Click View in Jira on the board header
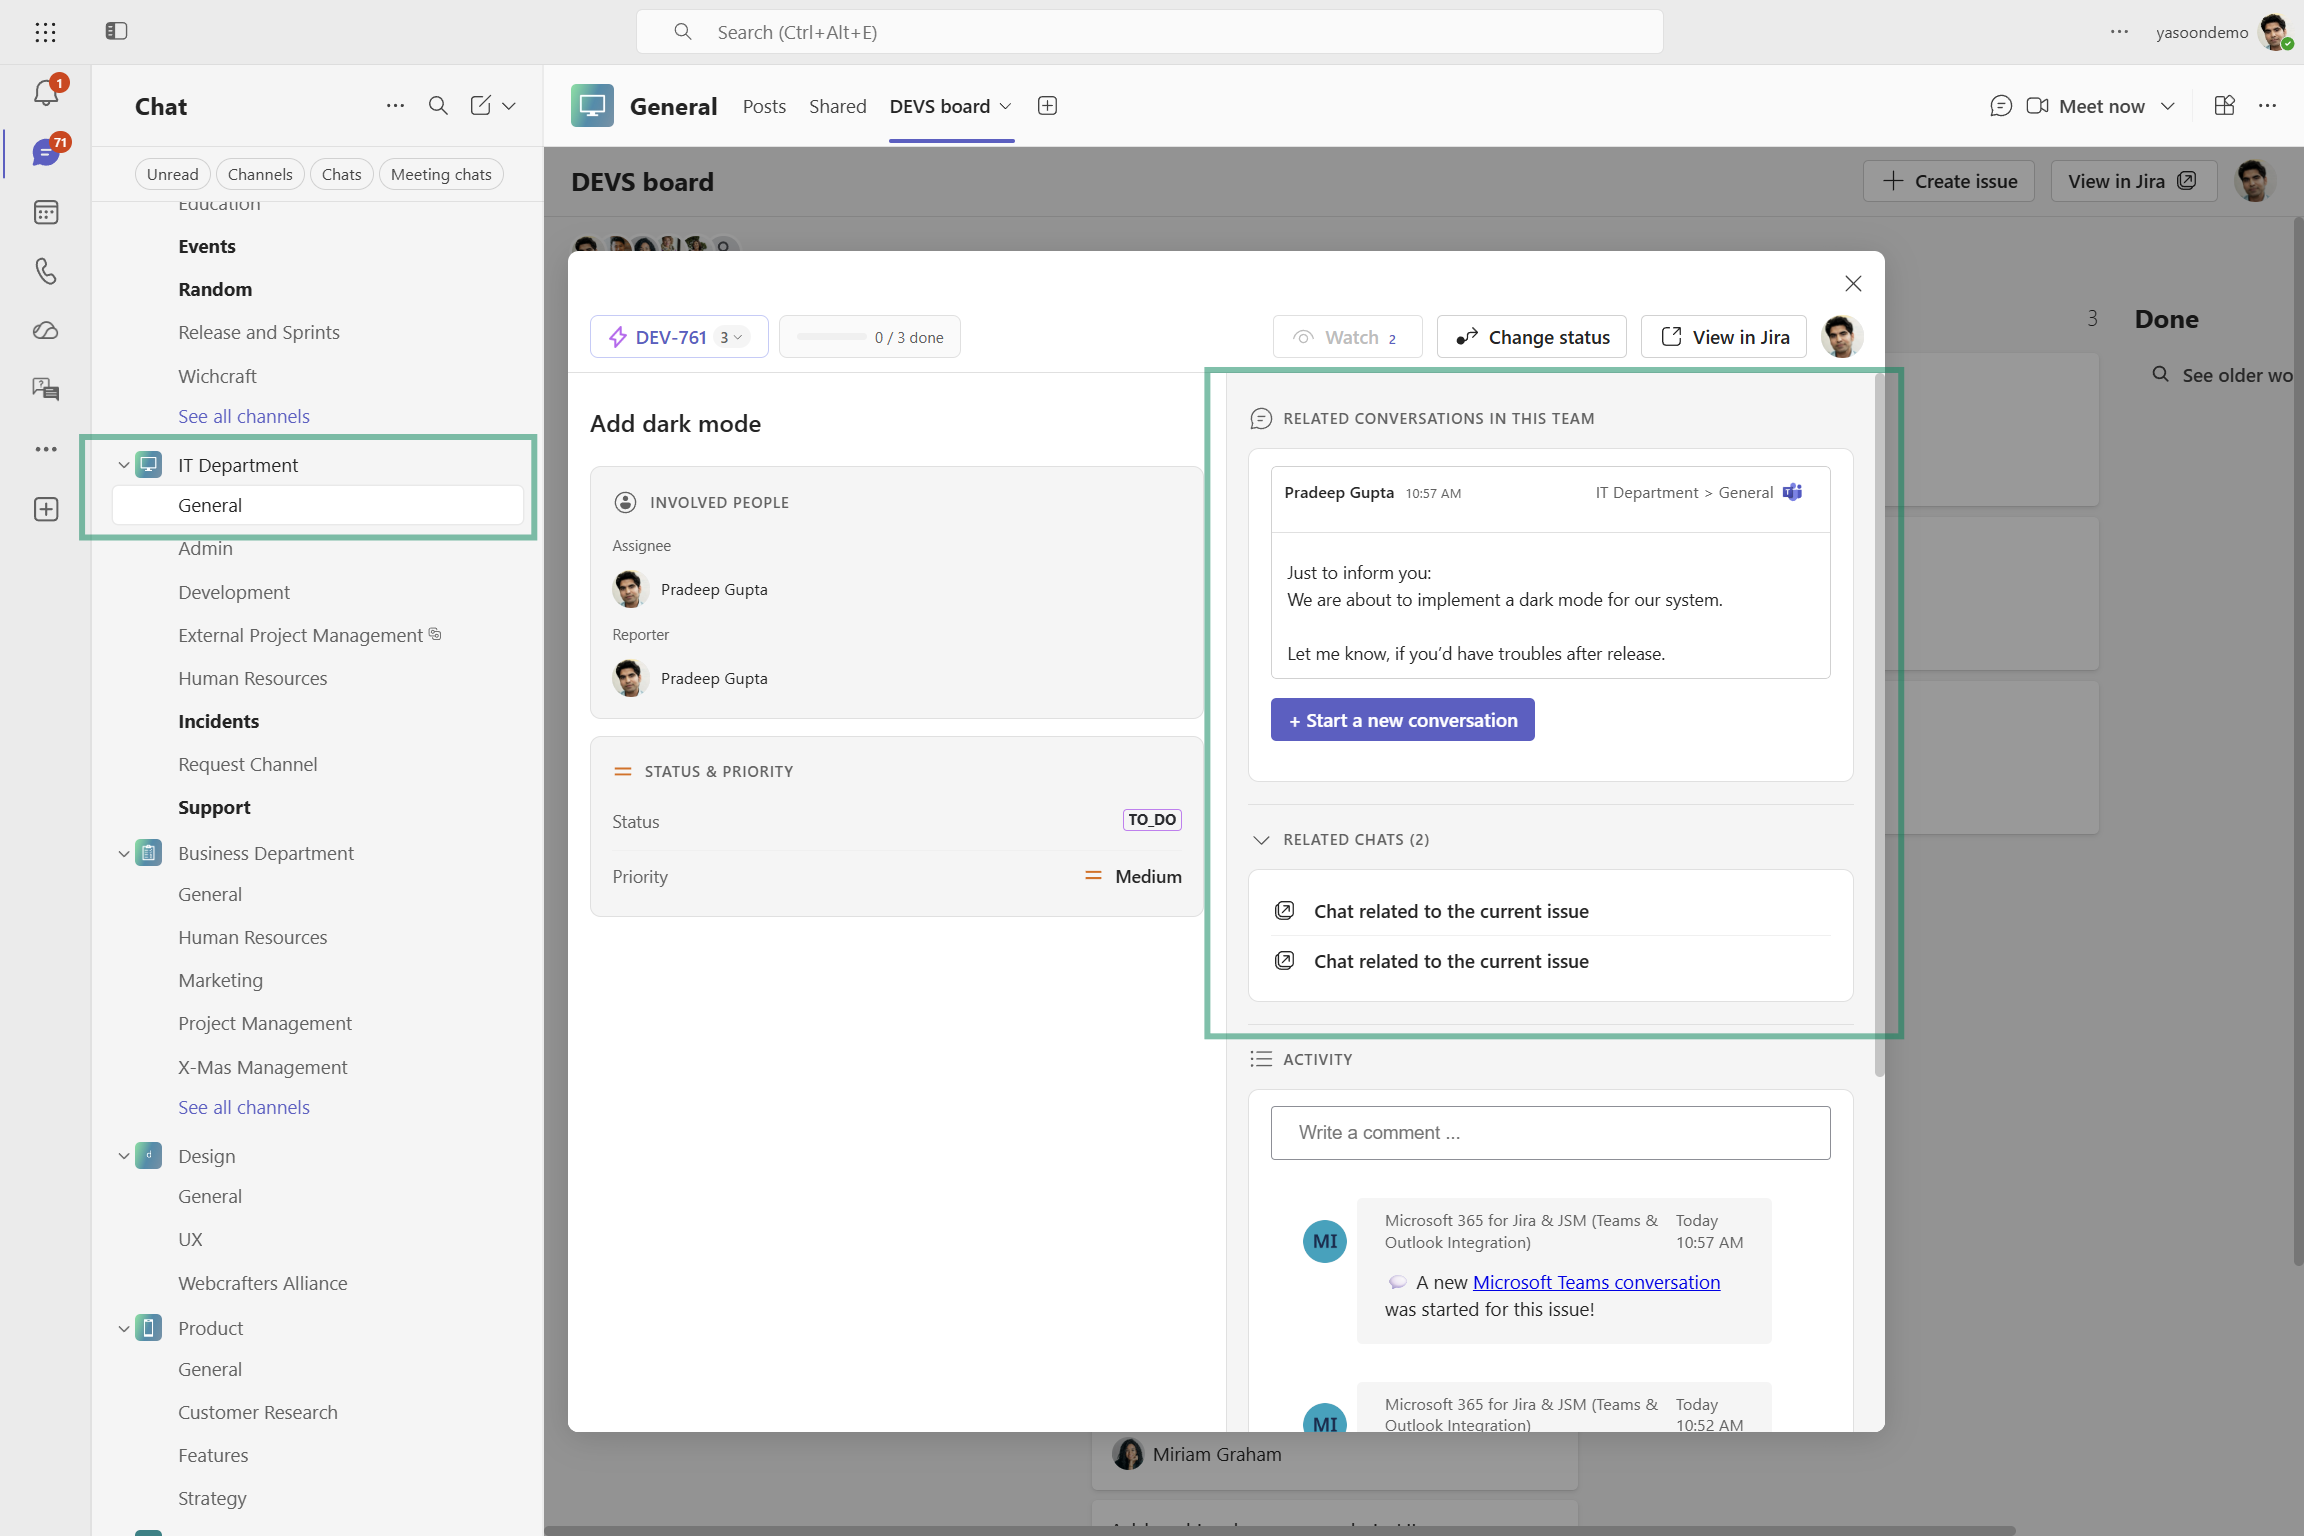The width and height of the screenshot is (2304, 1536). click(x=2134, y=181)
